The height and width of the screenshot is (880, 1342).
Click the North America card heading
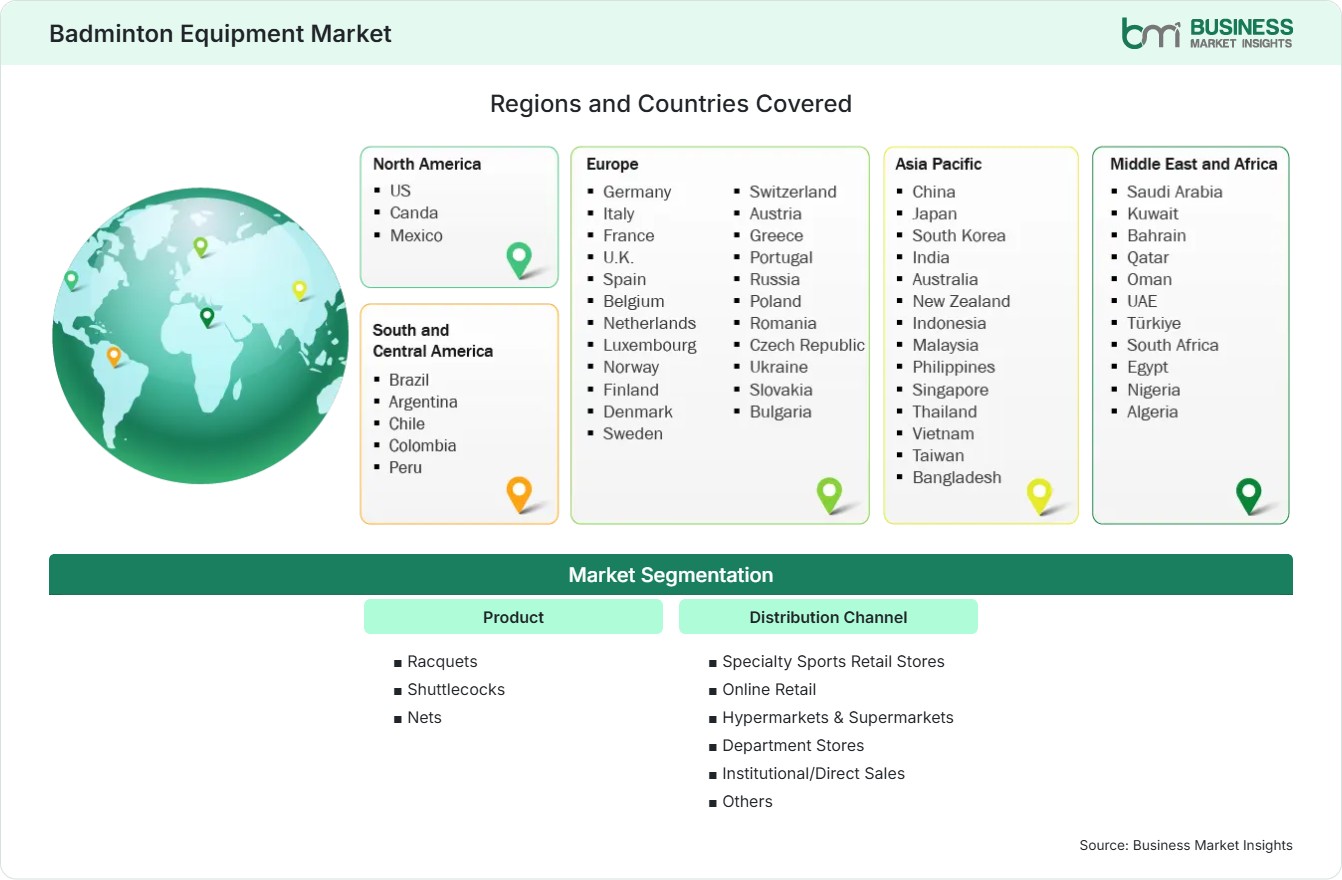[427, 164]
